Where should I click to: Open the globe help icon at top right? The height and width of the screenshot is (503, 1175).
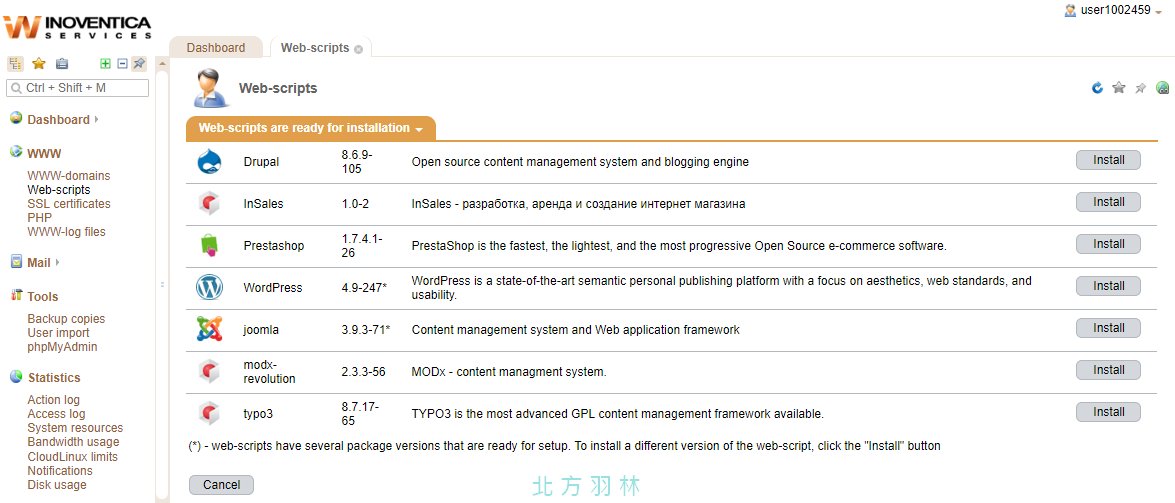[x=1162, y=88]
